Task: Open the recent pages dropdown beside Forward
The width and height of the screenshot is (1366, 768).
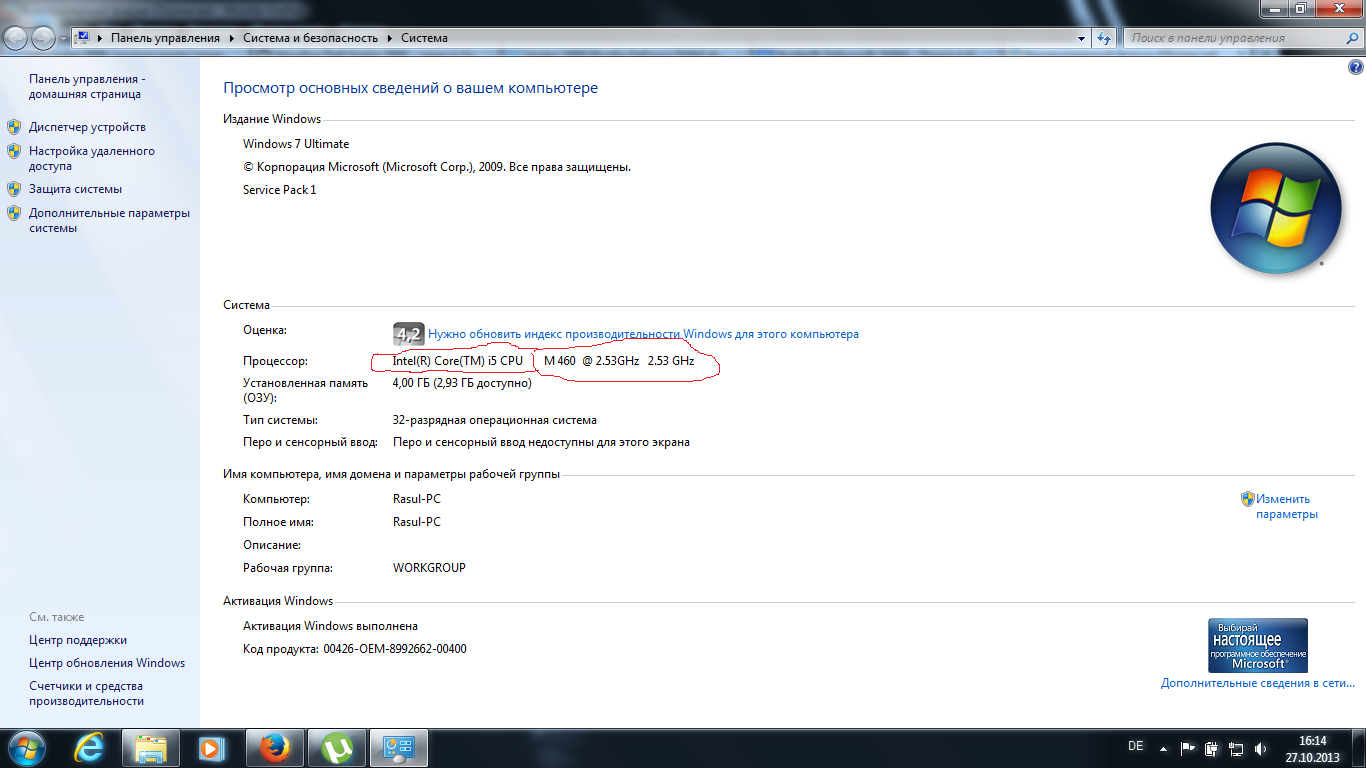Action: 64,39
